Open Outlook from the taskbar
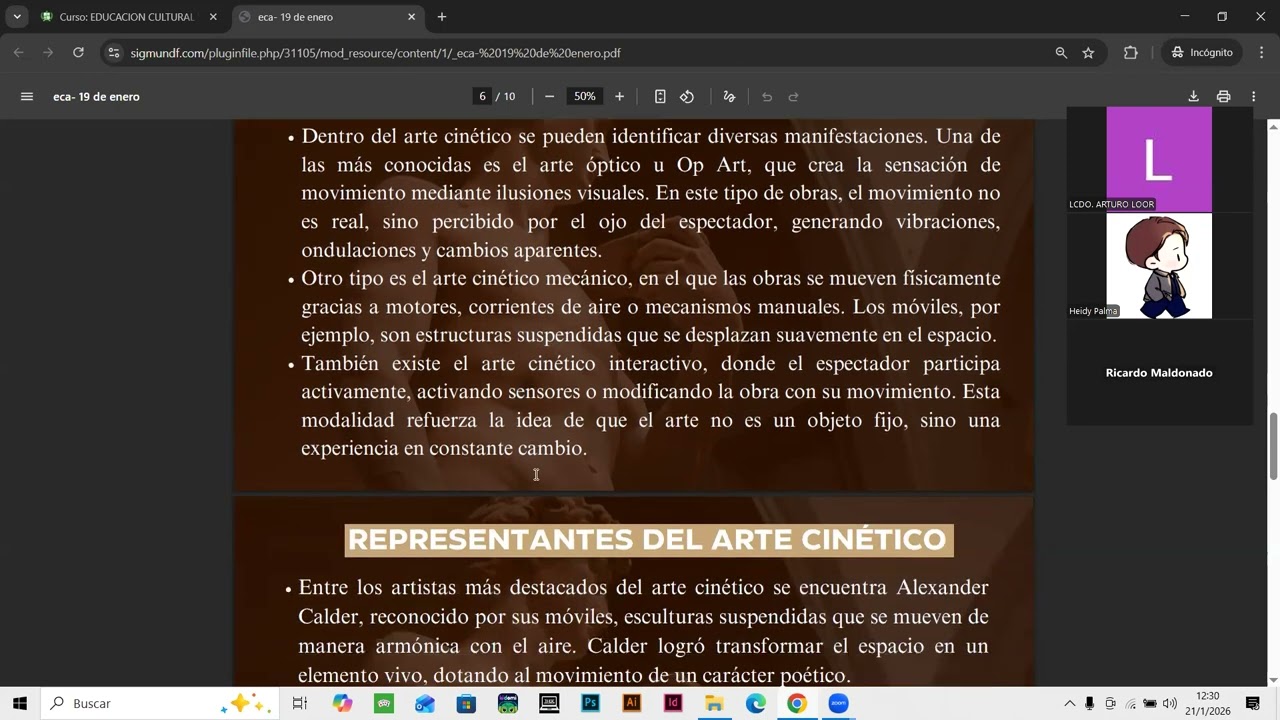This screenshot has width=1280, height=720. 425,703
